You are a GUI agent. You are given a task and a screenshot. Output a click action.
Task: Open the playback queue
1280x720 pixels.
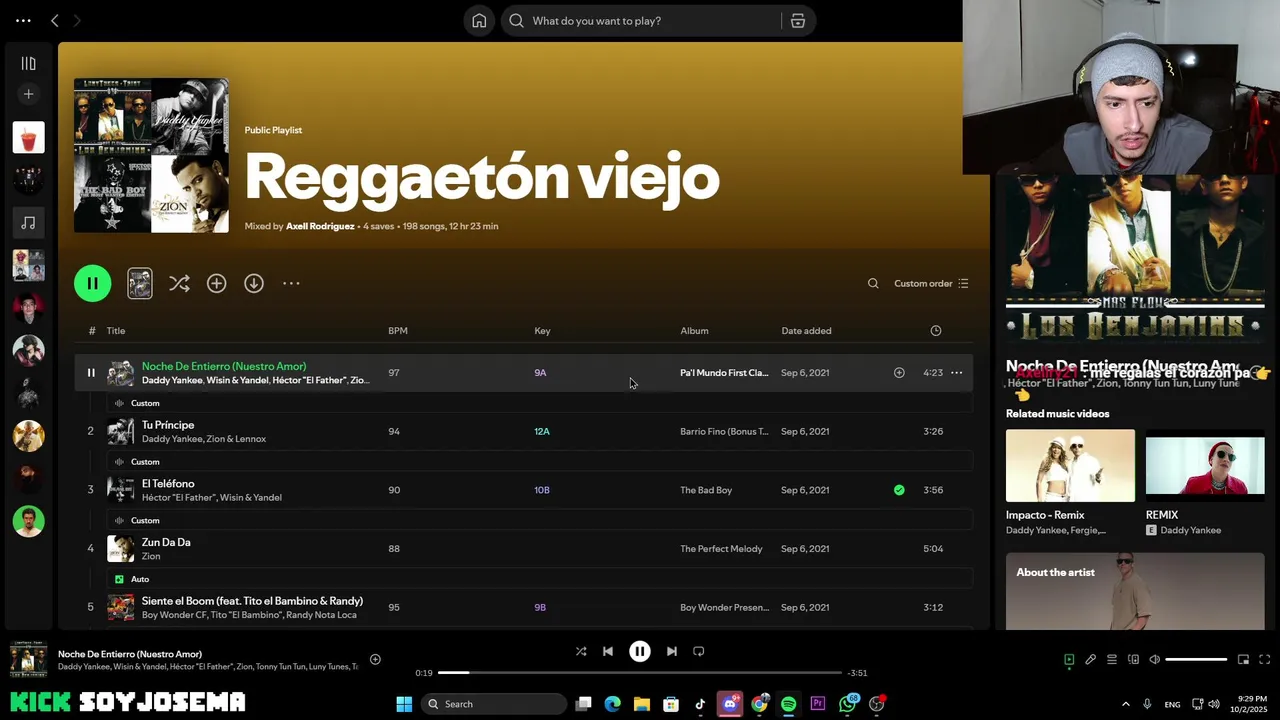(x=1112, y=660)
